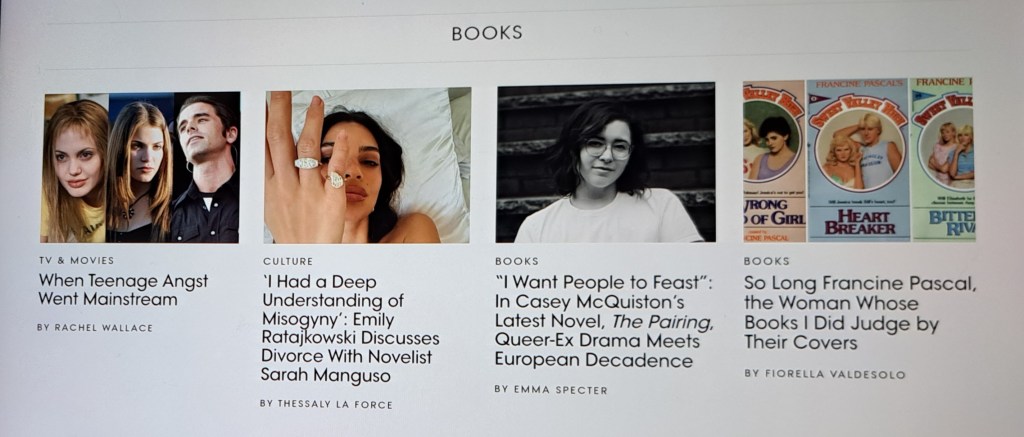Open 'So Long Francine Pascal' headline
This screenshot has width=1024, height=437.
click(x=860, y=313)
